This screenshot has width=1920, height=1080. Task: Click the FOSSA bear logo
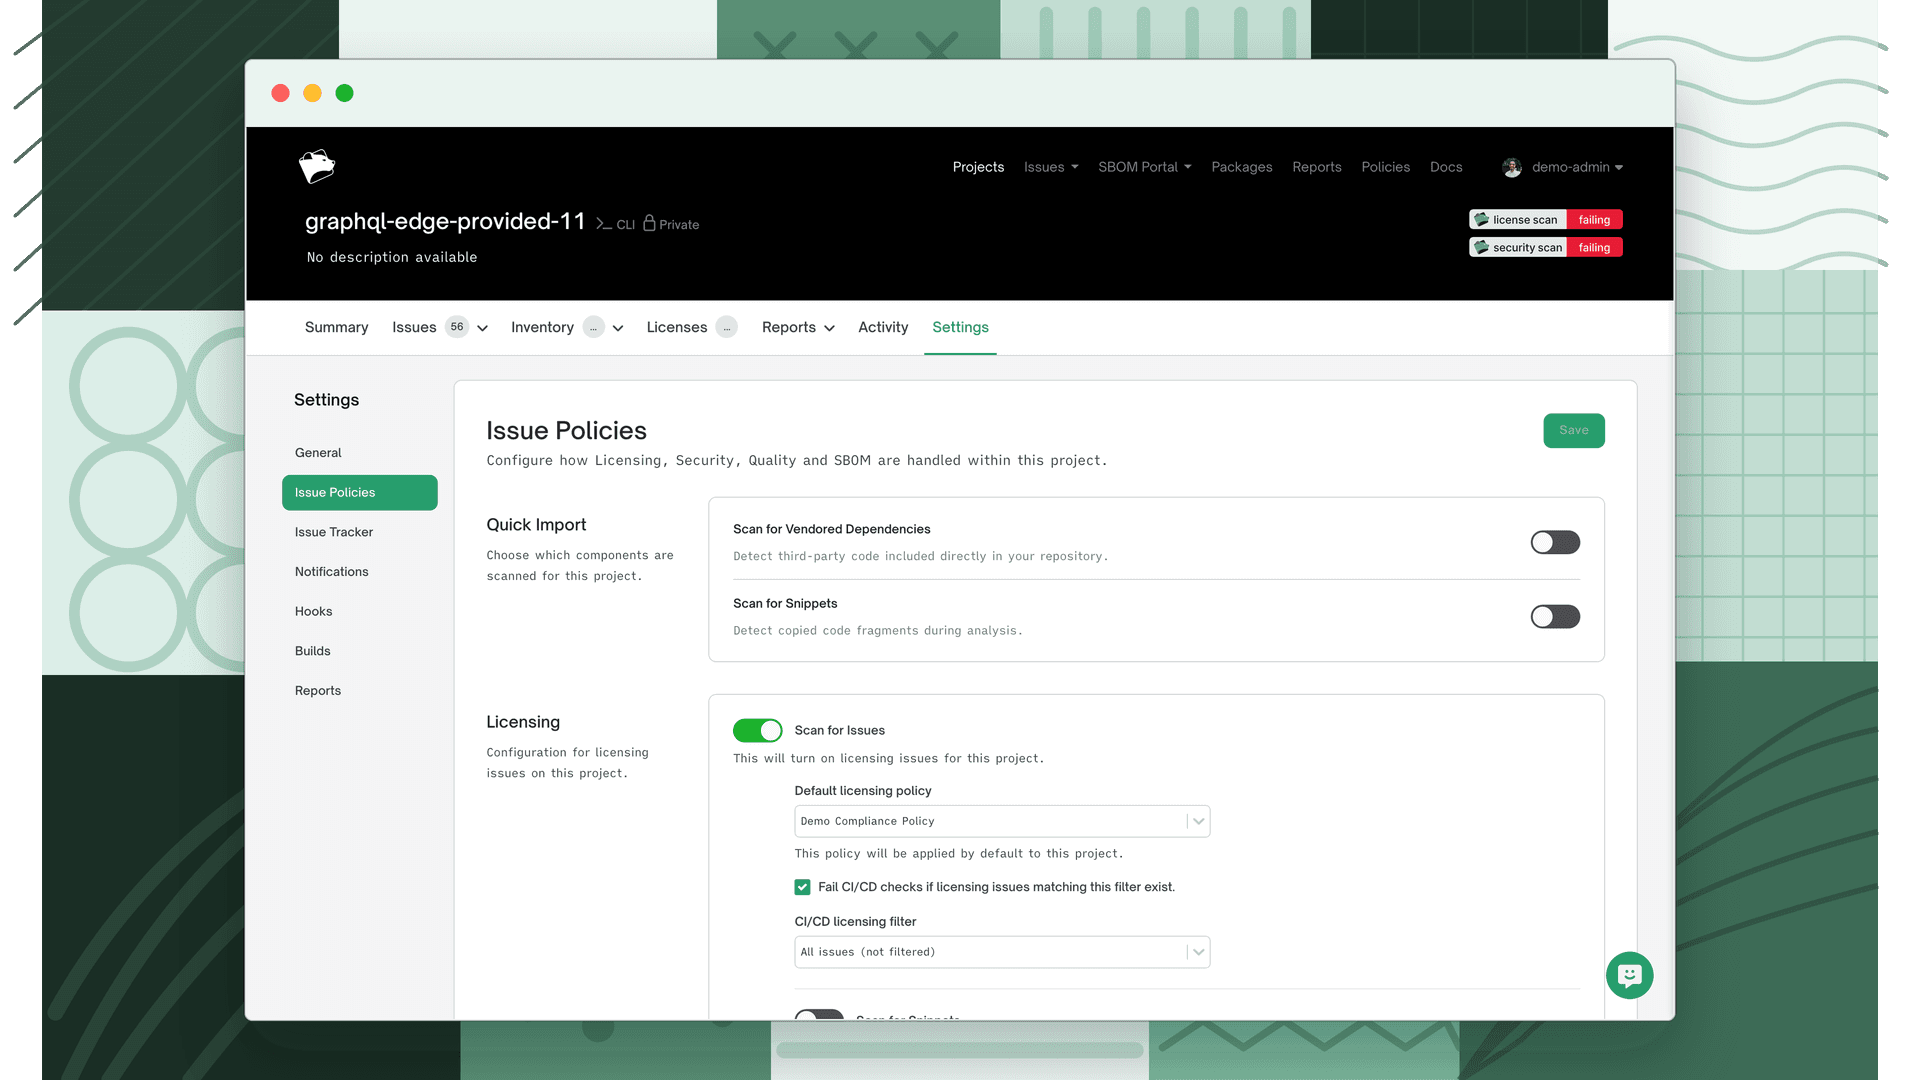[317, 166]
